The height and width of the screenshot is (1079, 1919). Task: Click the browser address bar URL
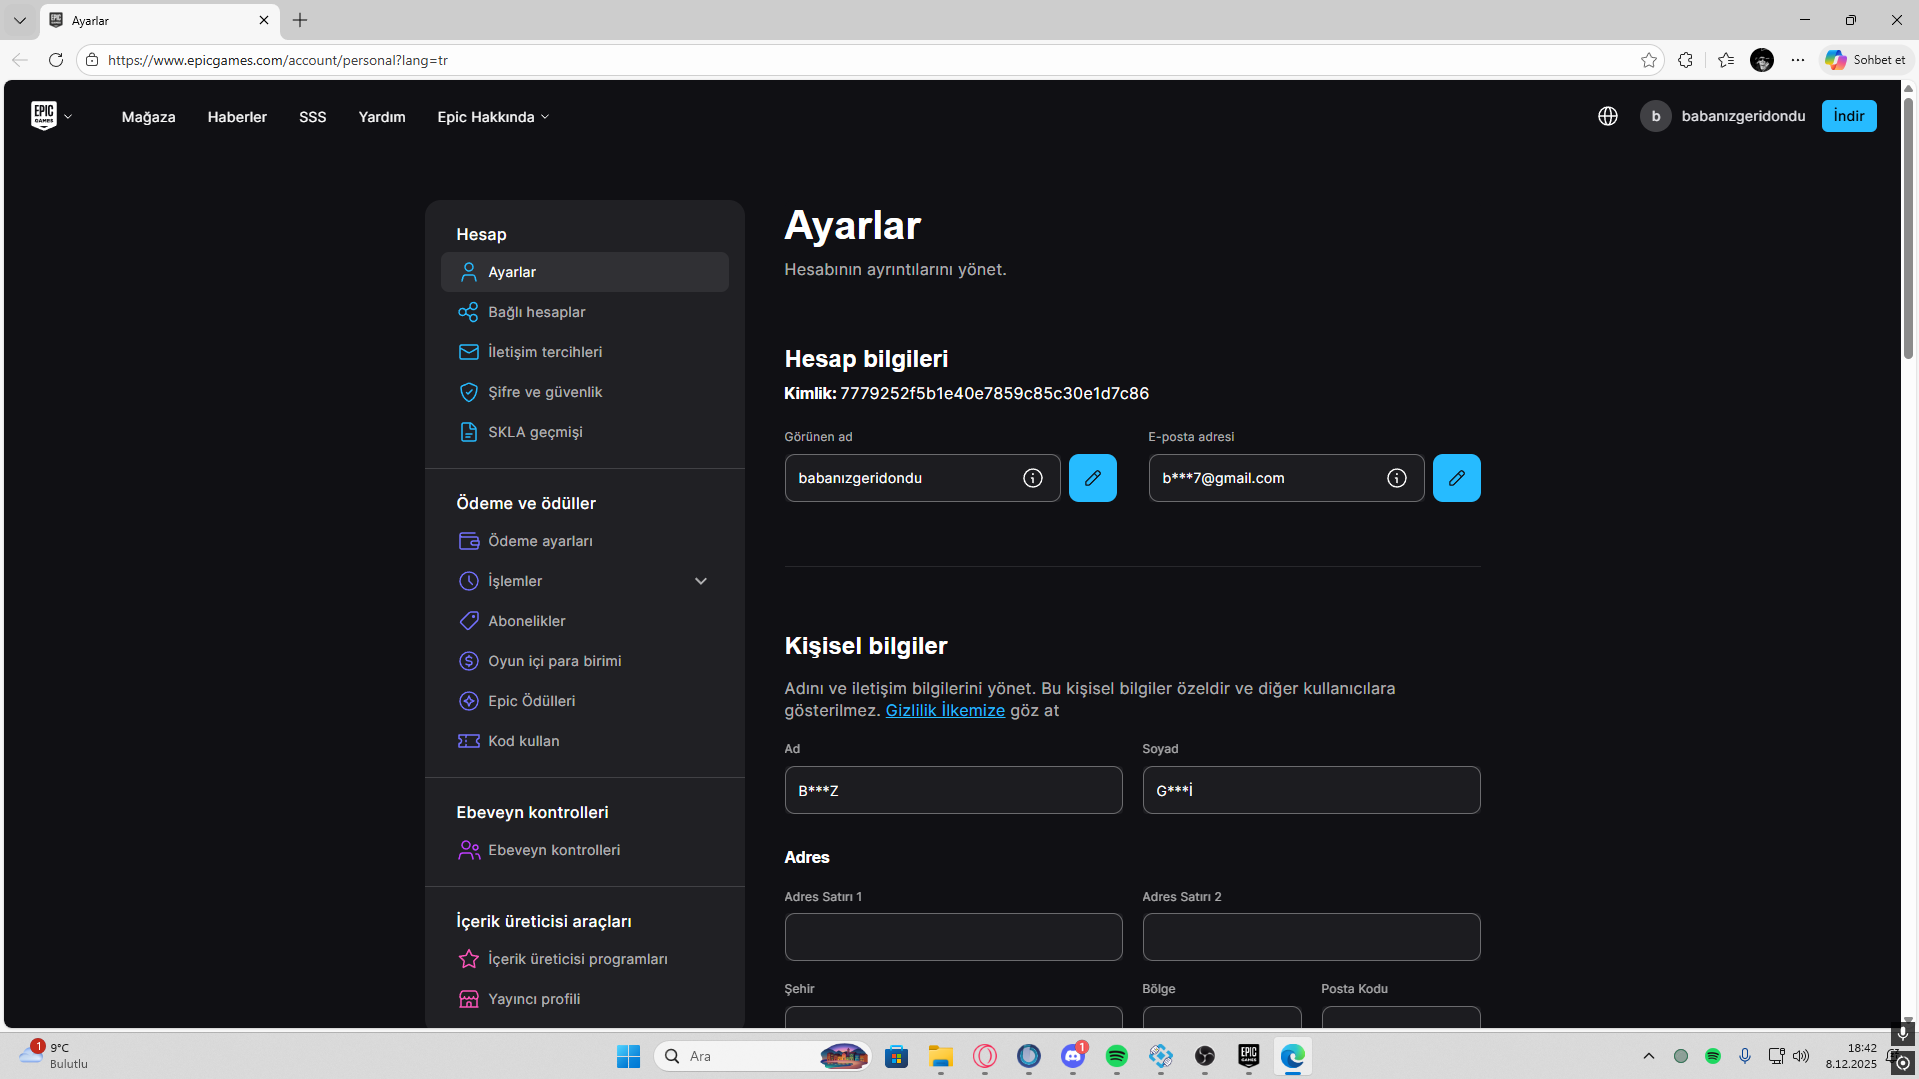click(278, 60)
